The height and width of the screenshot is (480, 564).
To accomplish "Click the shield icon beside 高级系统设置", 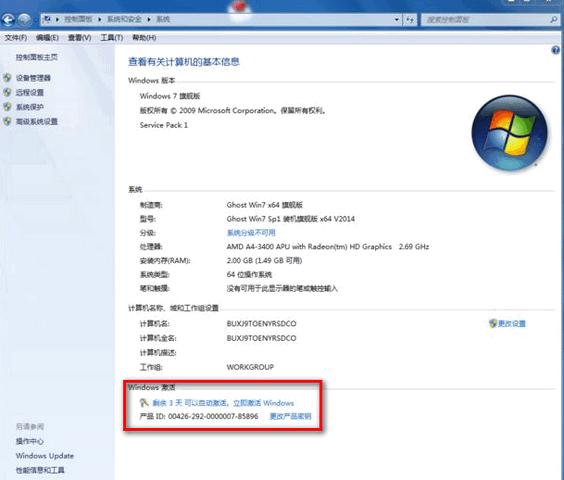I will (7, 121).
